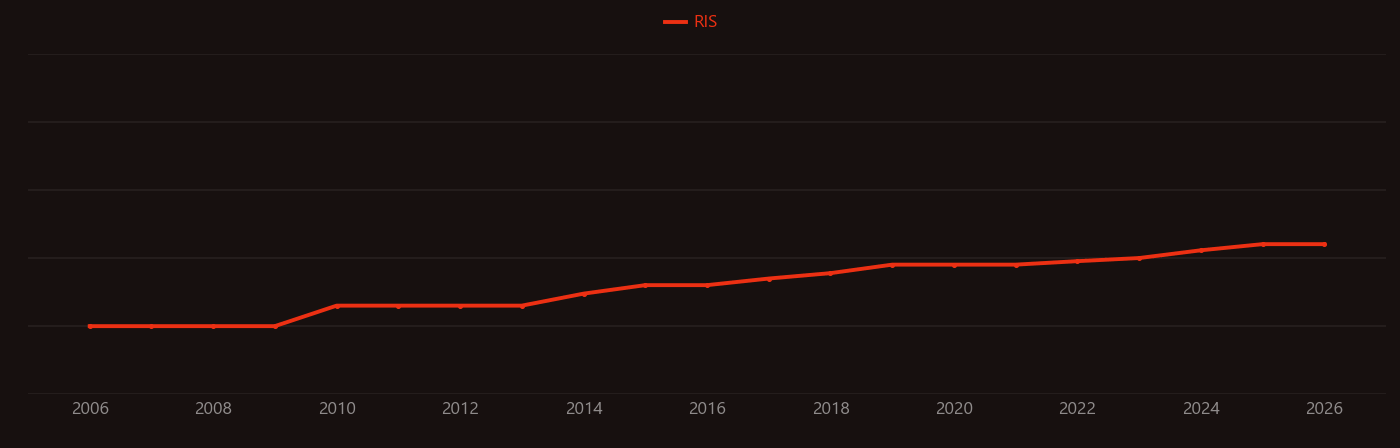Click the 2026 x-axis label
Viewport: 1400px width, 448px height.
coord(1325,409)
